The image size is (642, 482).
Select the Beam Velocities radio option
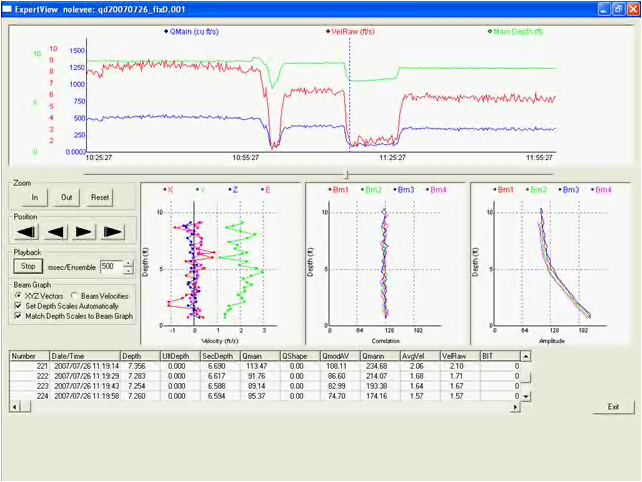pyautogui.click(x=75, y=296)
